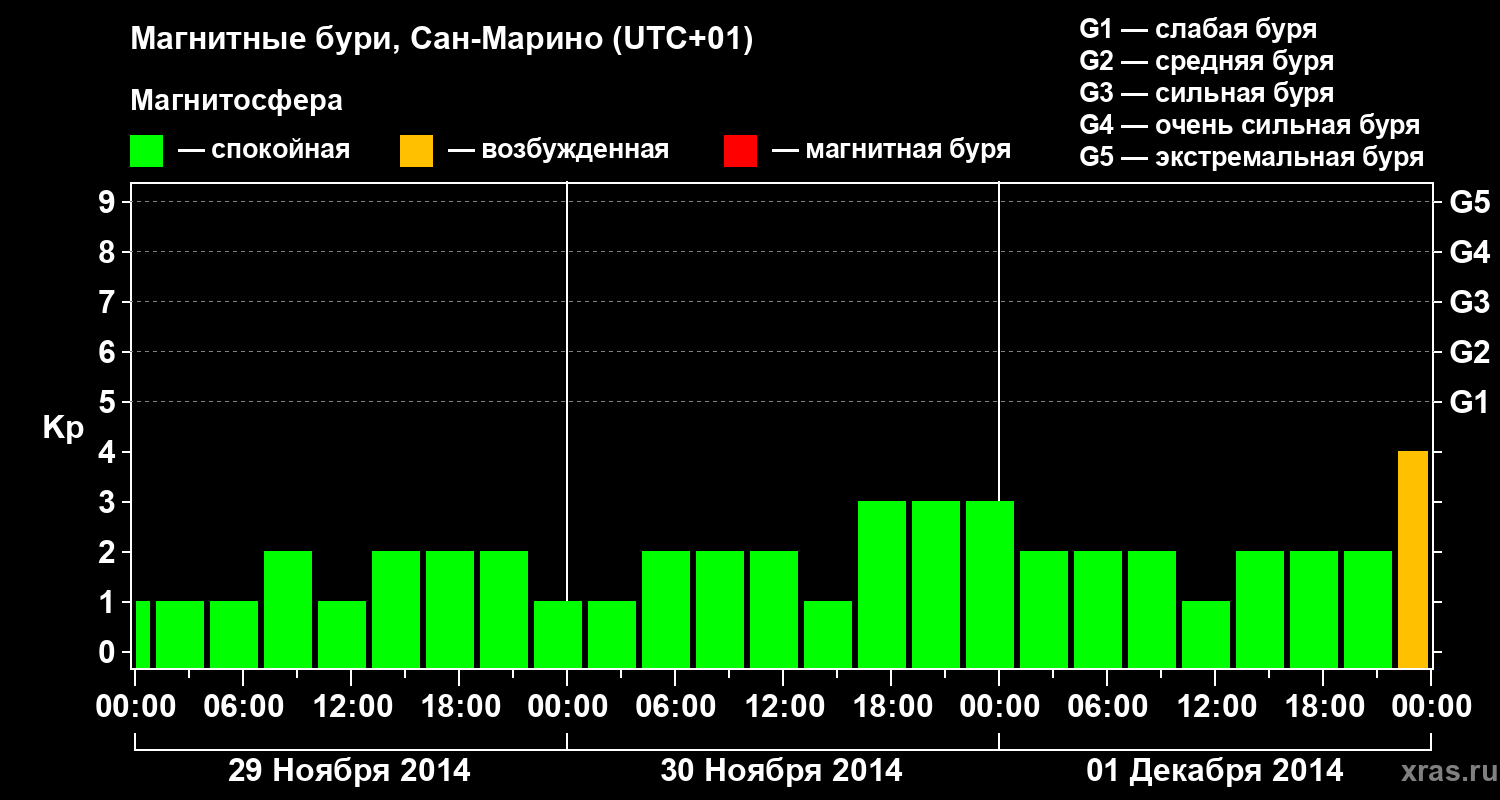Viewport: 1500px width, 800px height.
Task: Click the '— магнитная буря' legend label
Action: (x=891, y=150)
